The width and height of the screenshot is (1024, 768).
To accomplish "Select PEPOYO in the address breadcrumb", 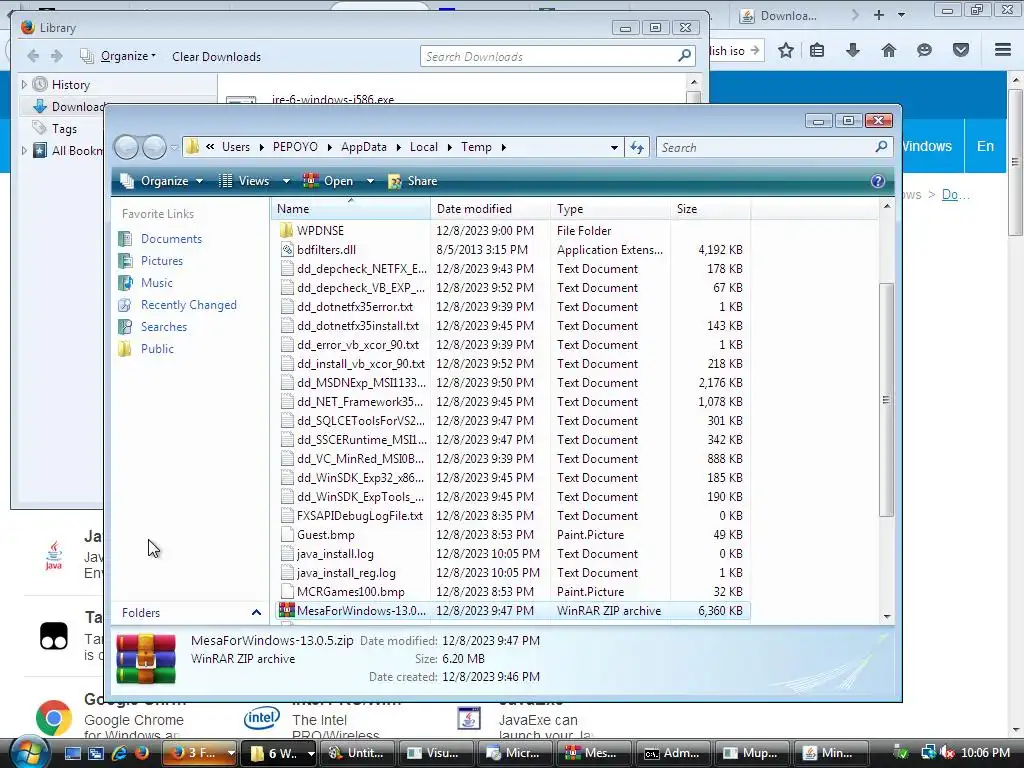I will point(295,147).
